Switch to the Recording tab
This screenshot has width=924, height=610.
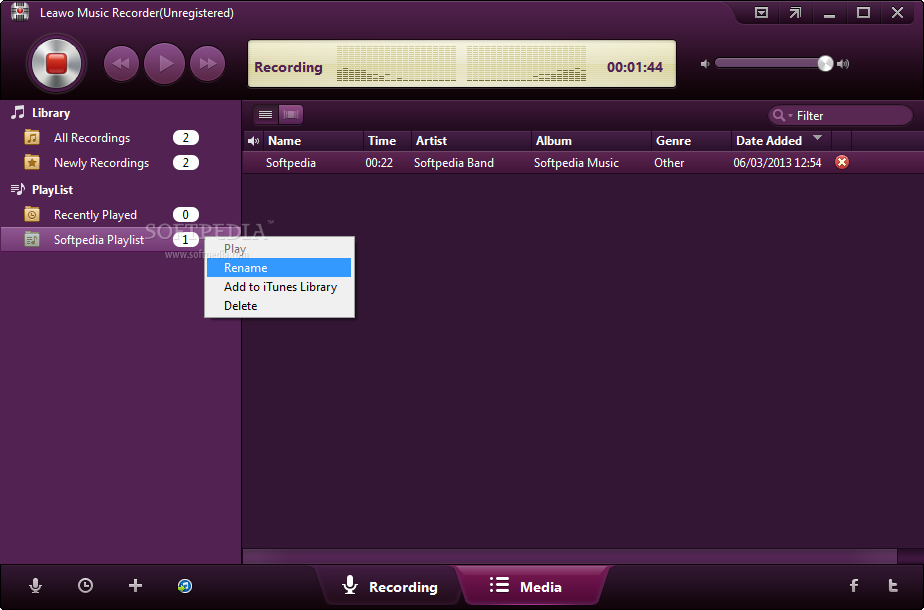pos(390,586)
